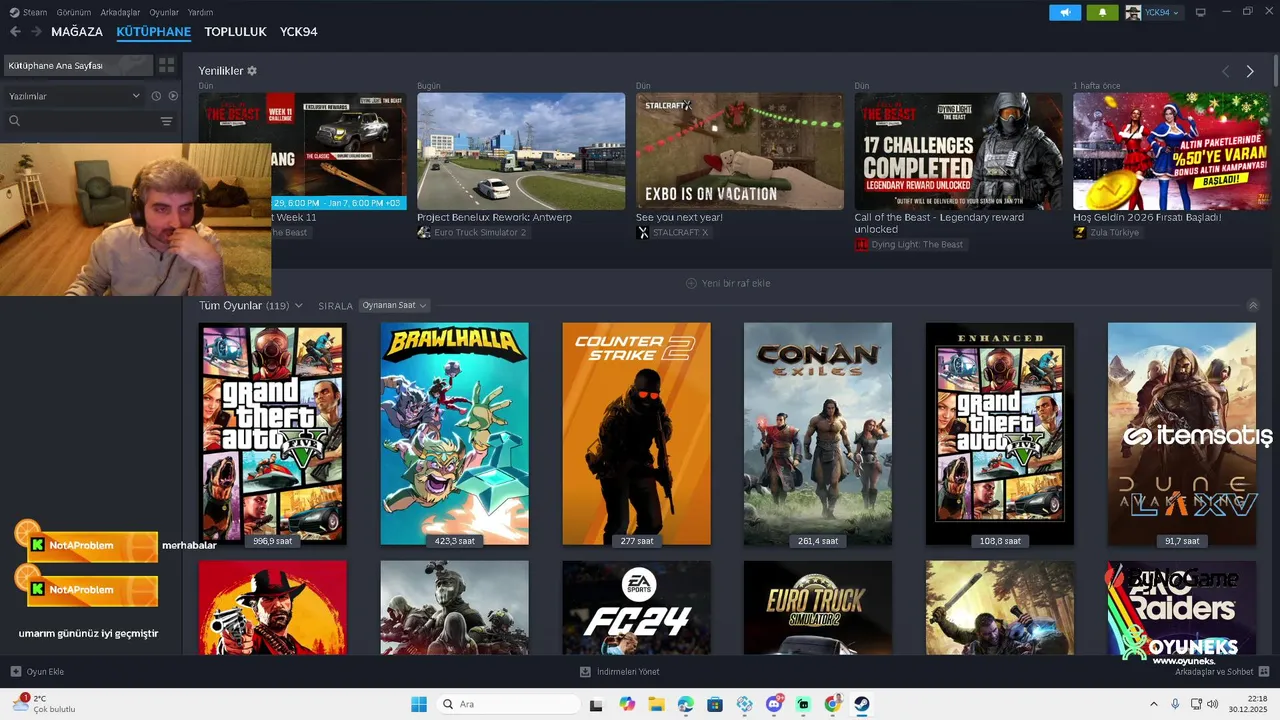
Task: Open Microsoft Store from the taskbar
Action: [x=715, y=704]
